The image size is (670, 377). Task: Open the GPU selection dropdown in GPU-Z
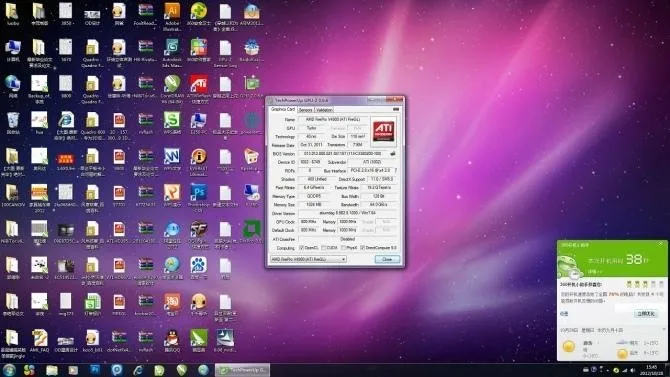308,259
